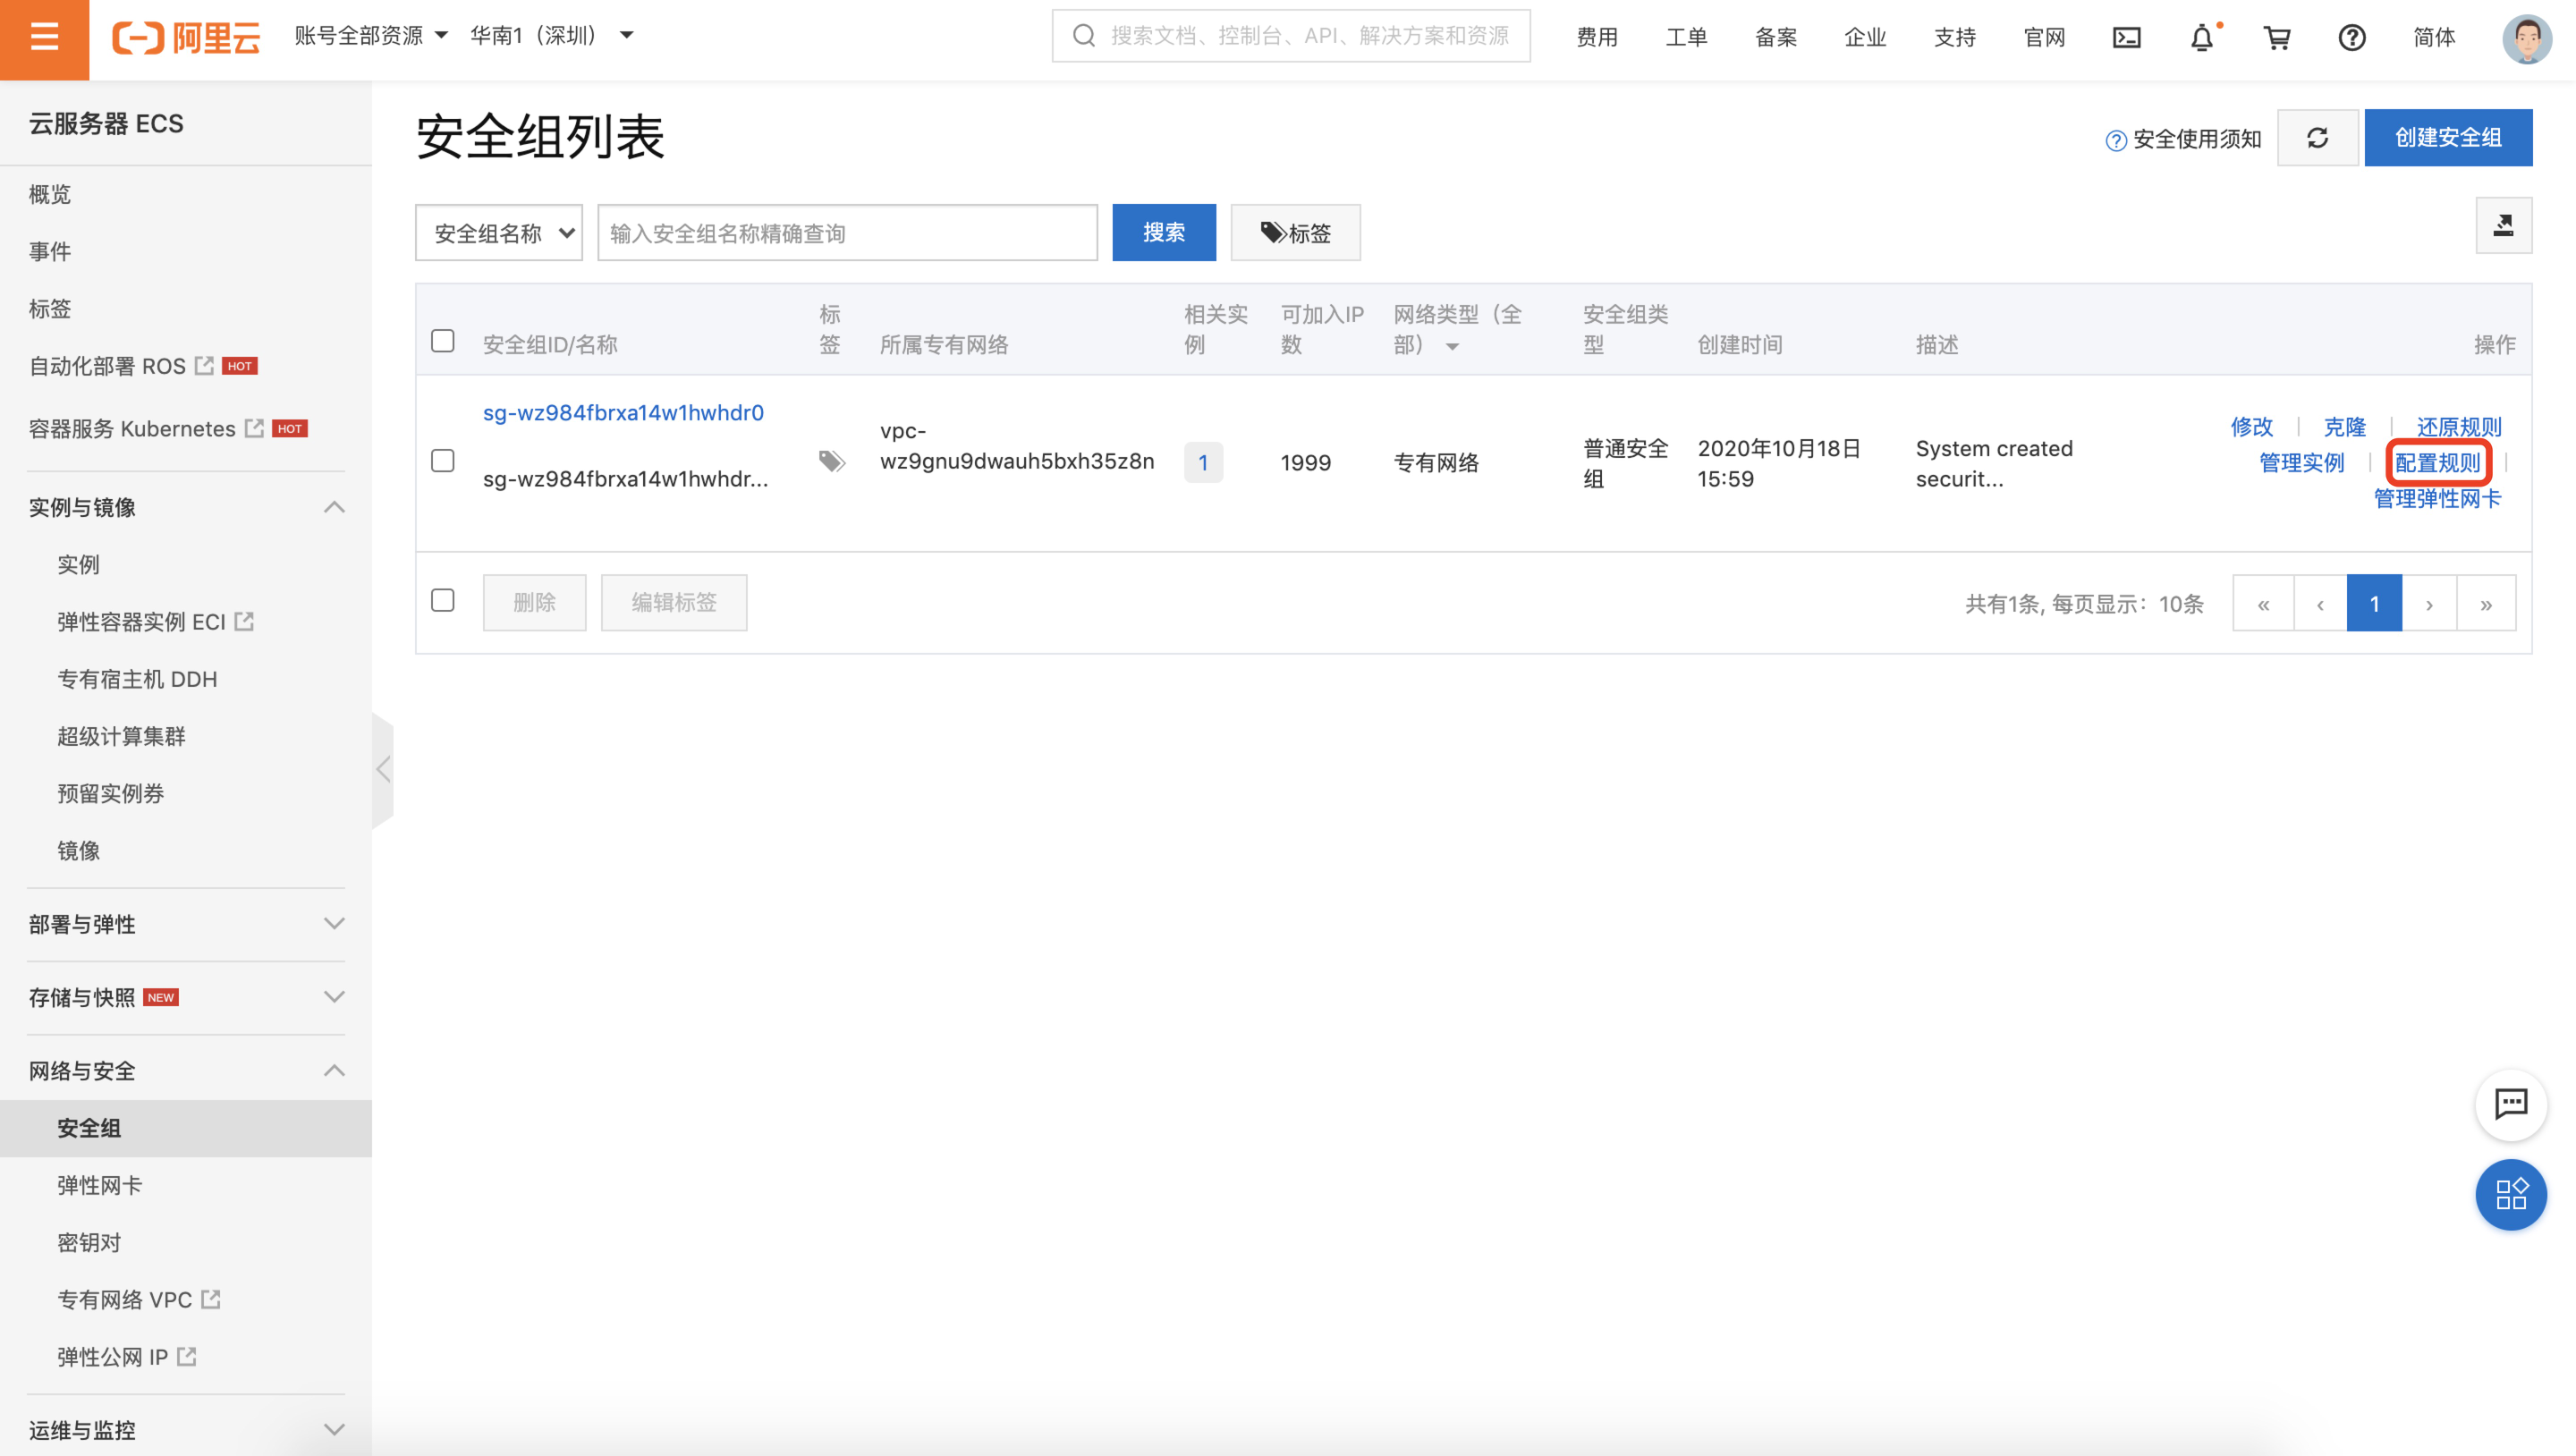Viewport: 2576px width, 1456px height.
Task: Open 密钥对 in the sidebar
Action: coord(88,1242)
